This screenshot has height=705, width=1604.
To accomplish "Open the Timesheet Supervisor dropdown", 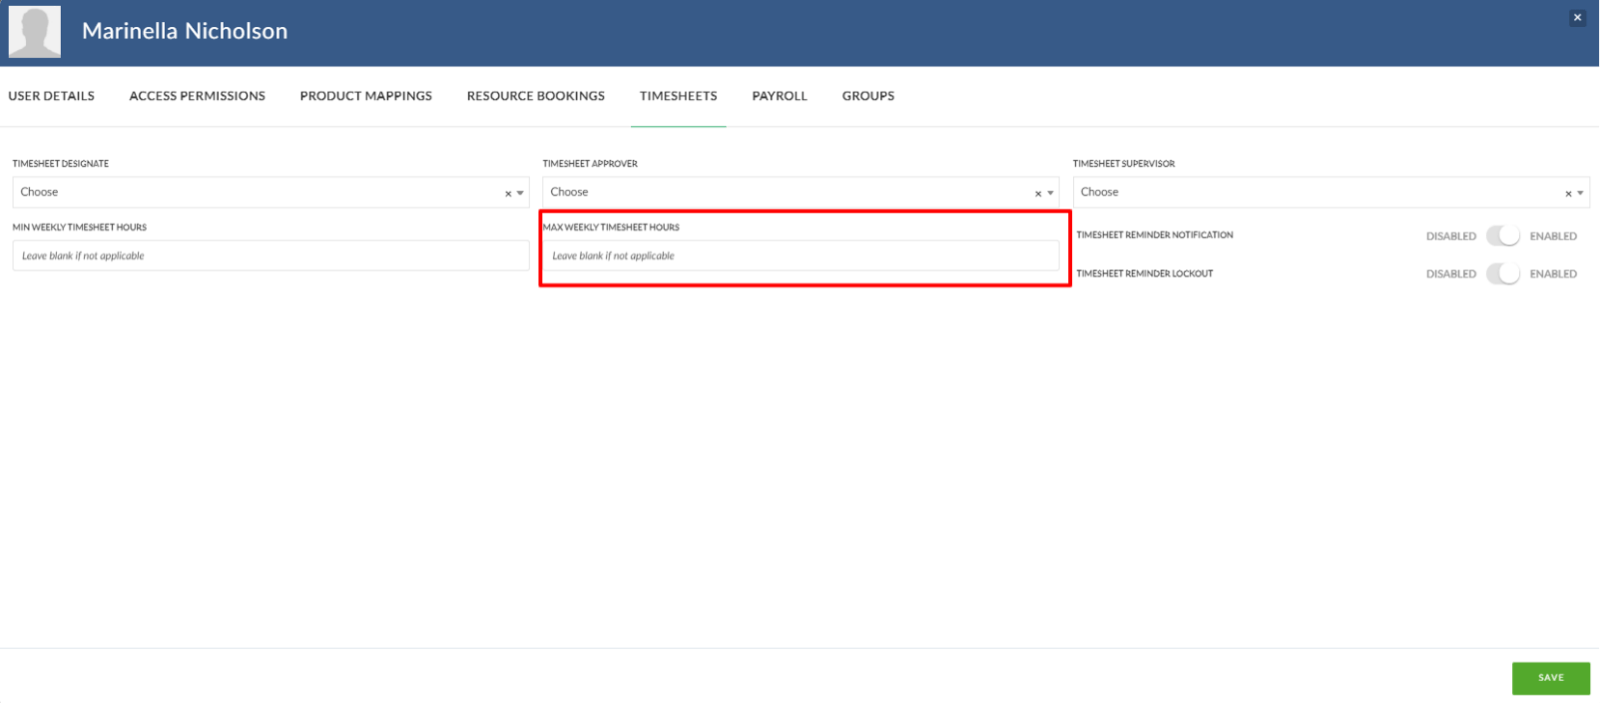I will pos(1331,192).
